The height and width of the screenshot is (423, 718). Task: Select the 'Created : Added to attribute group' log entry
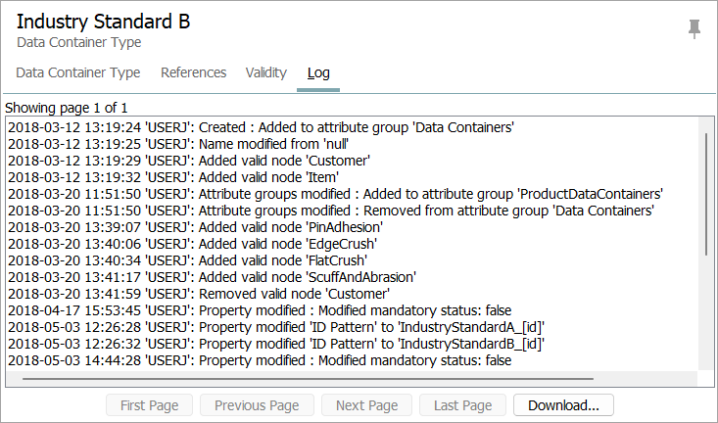tap(261, 127)
